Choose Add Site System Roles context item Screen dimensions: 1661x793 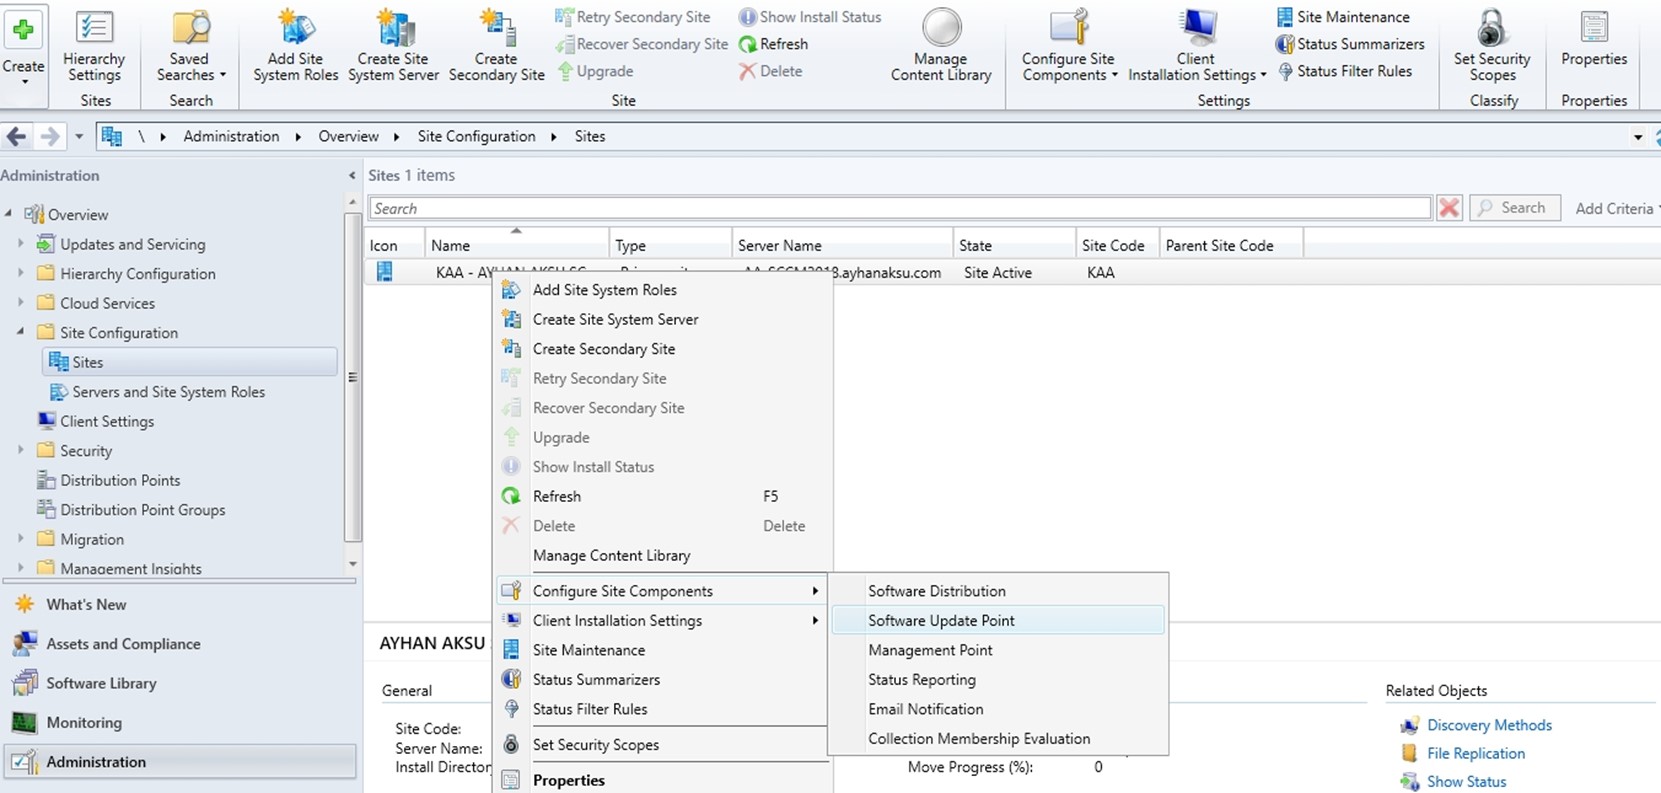pyautogui.click(x=662, y=290)
